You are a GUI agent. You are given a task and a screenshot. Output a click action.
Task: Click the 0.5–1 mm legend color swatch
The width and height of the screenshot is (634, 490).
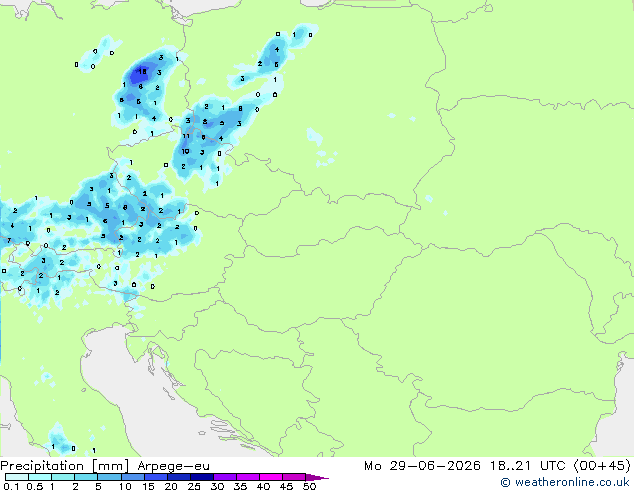tap(40, 477)
